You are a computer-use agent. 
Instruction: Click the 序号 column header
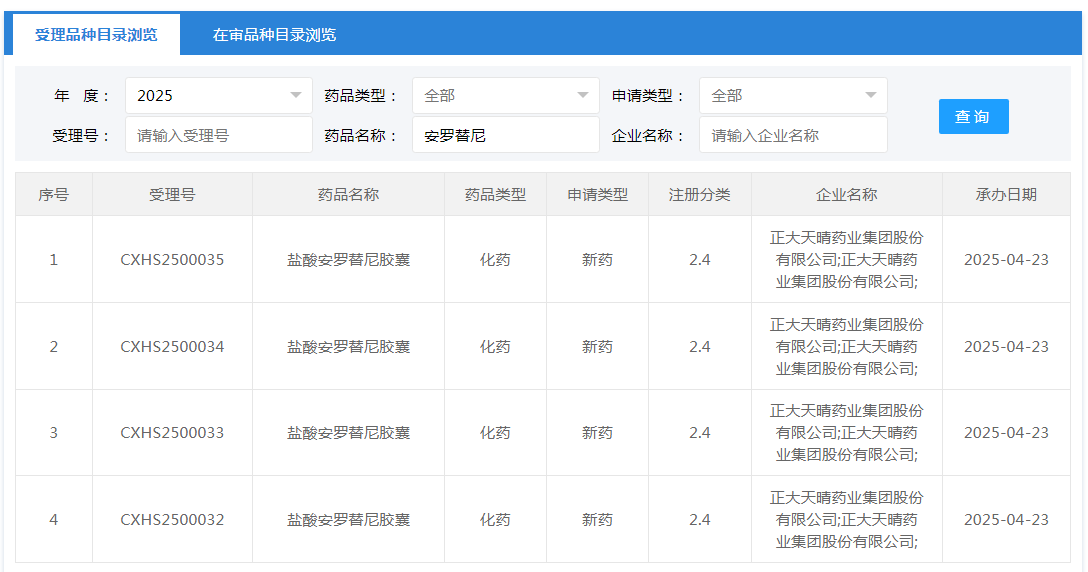coord(53,195)
